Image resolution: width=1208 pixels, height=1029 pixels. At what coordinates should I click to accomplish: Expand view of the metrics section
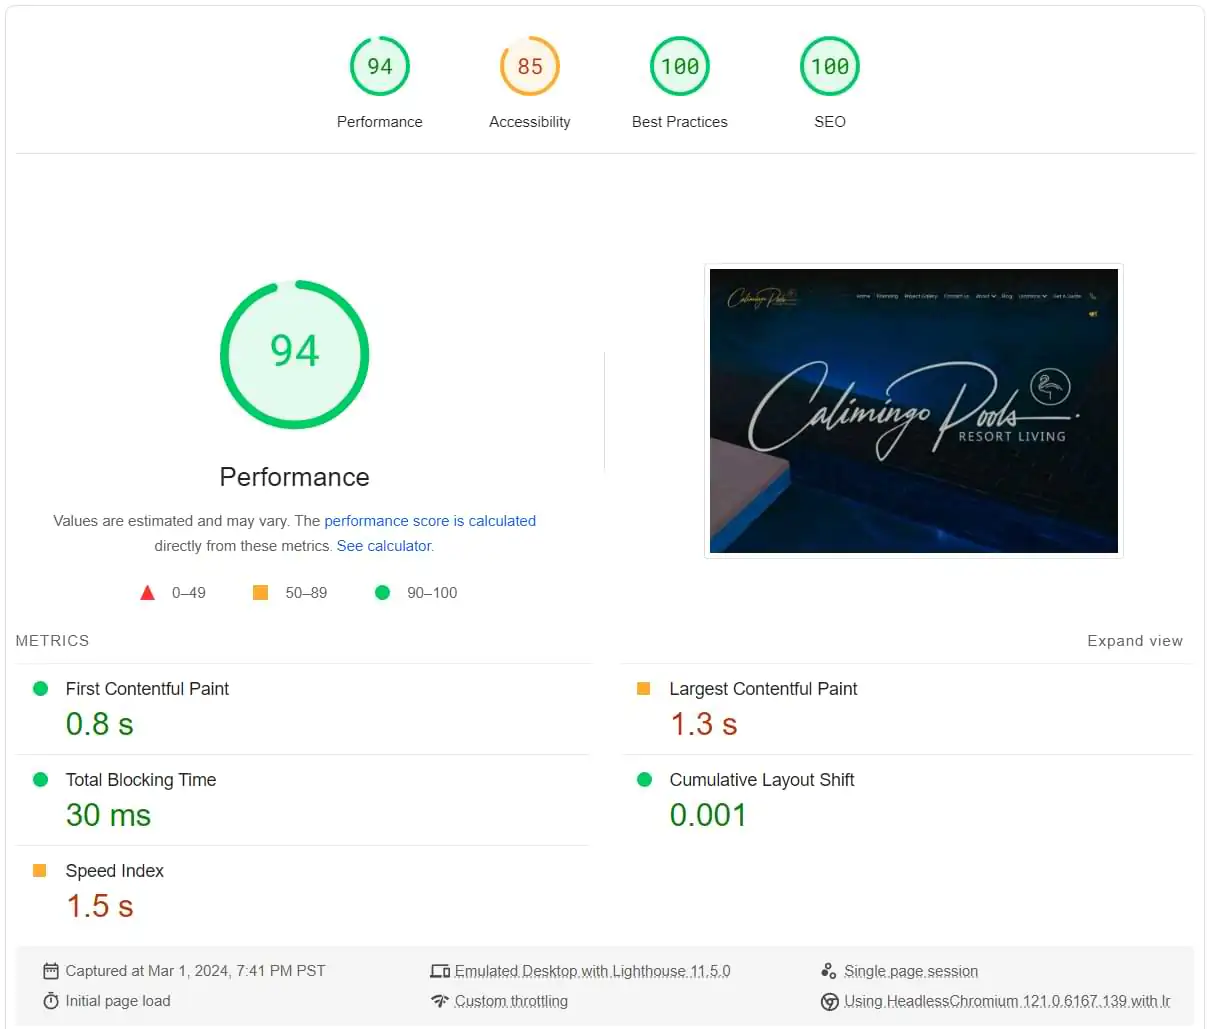tap(1134, 641)
